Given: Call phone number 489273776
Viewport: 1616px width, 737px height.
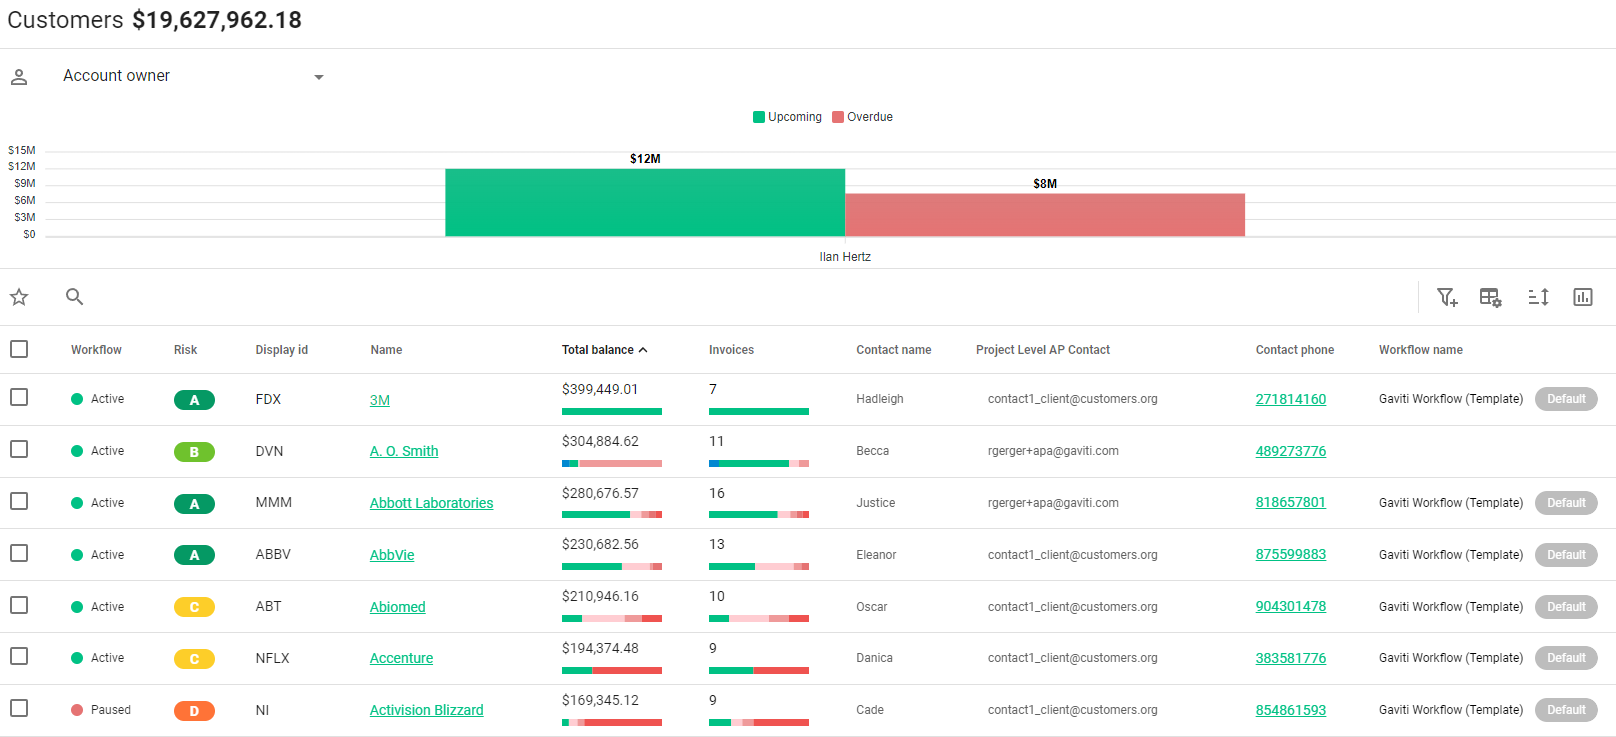Looking at the screenshot, I should click(x=1290, y=451).
